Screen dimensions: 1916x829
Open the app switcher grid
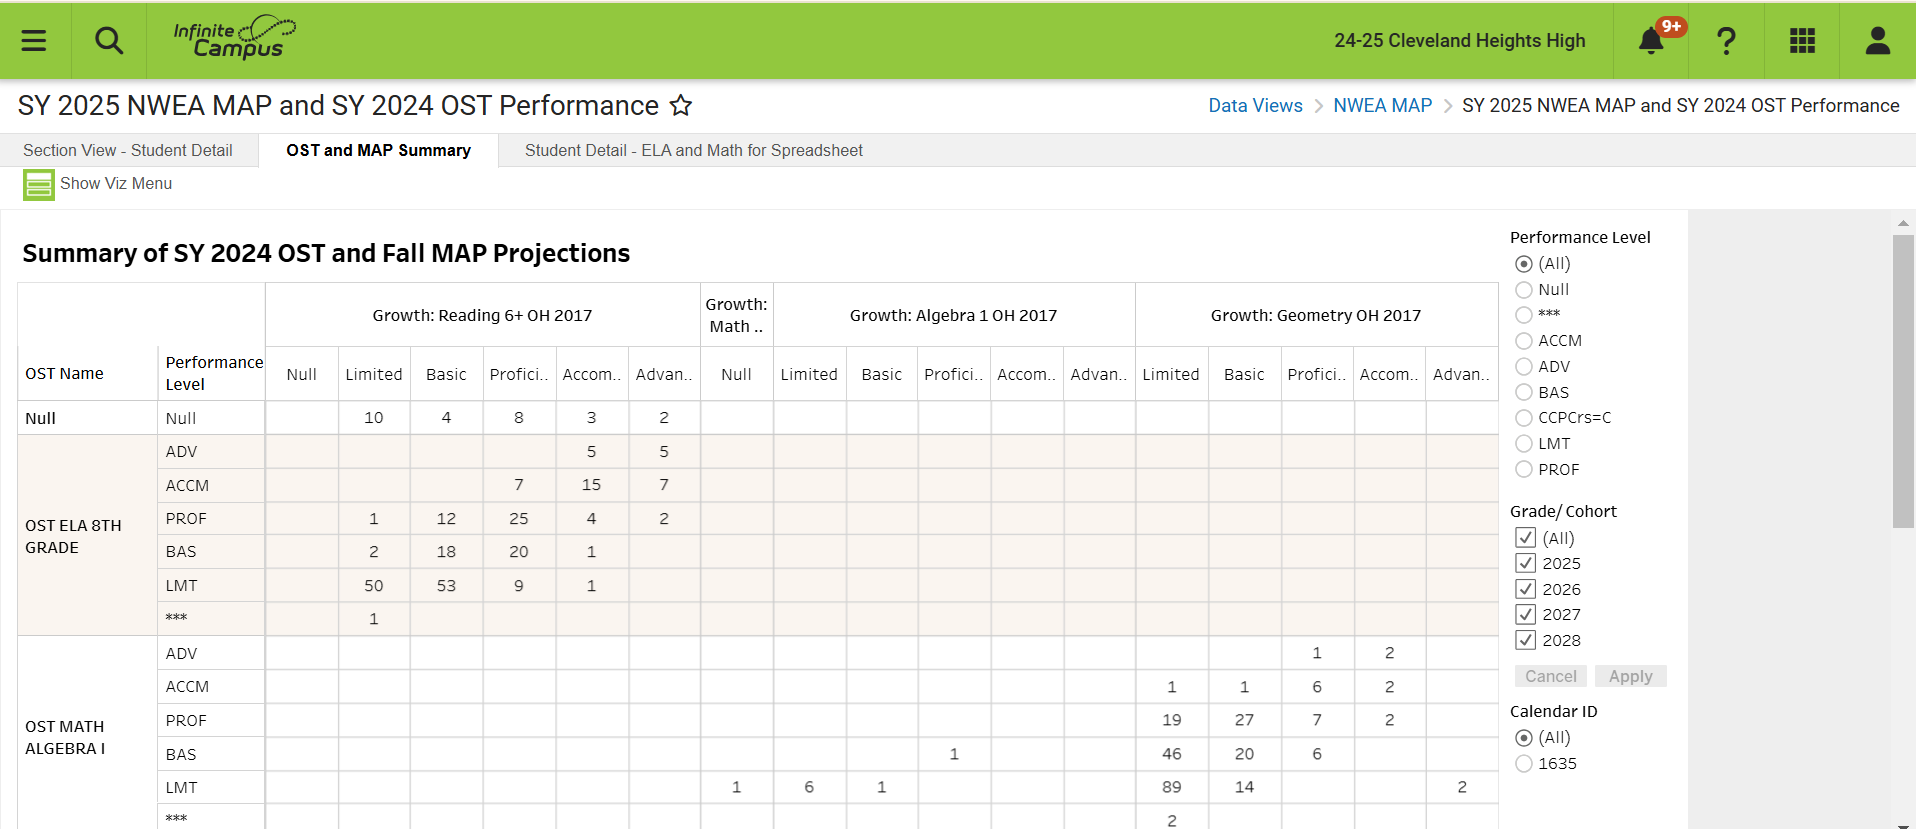click(1802, 40)
